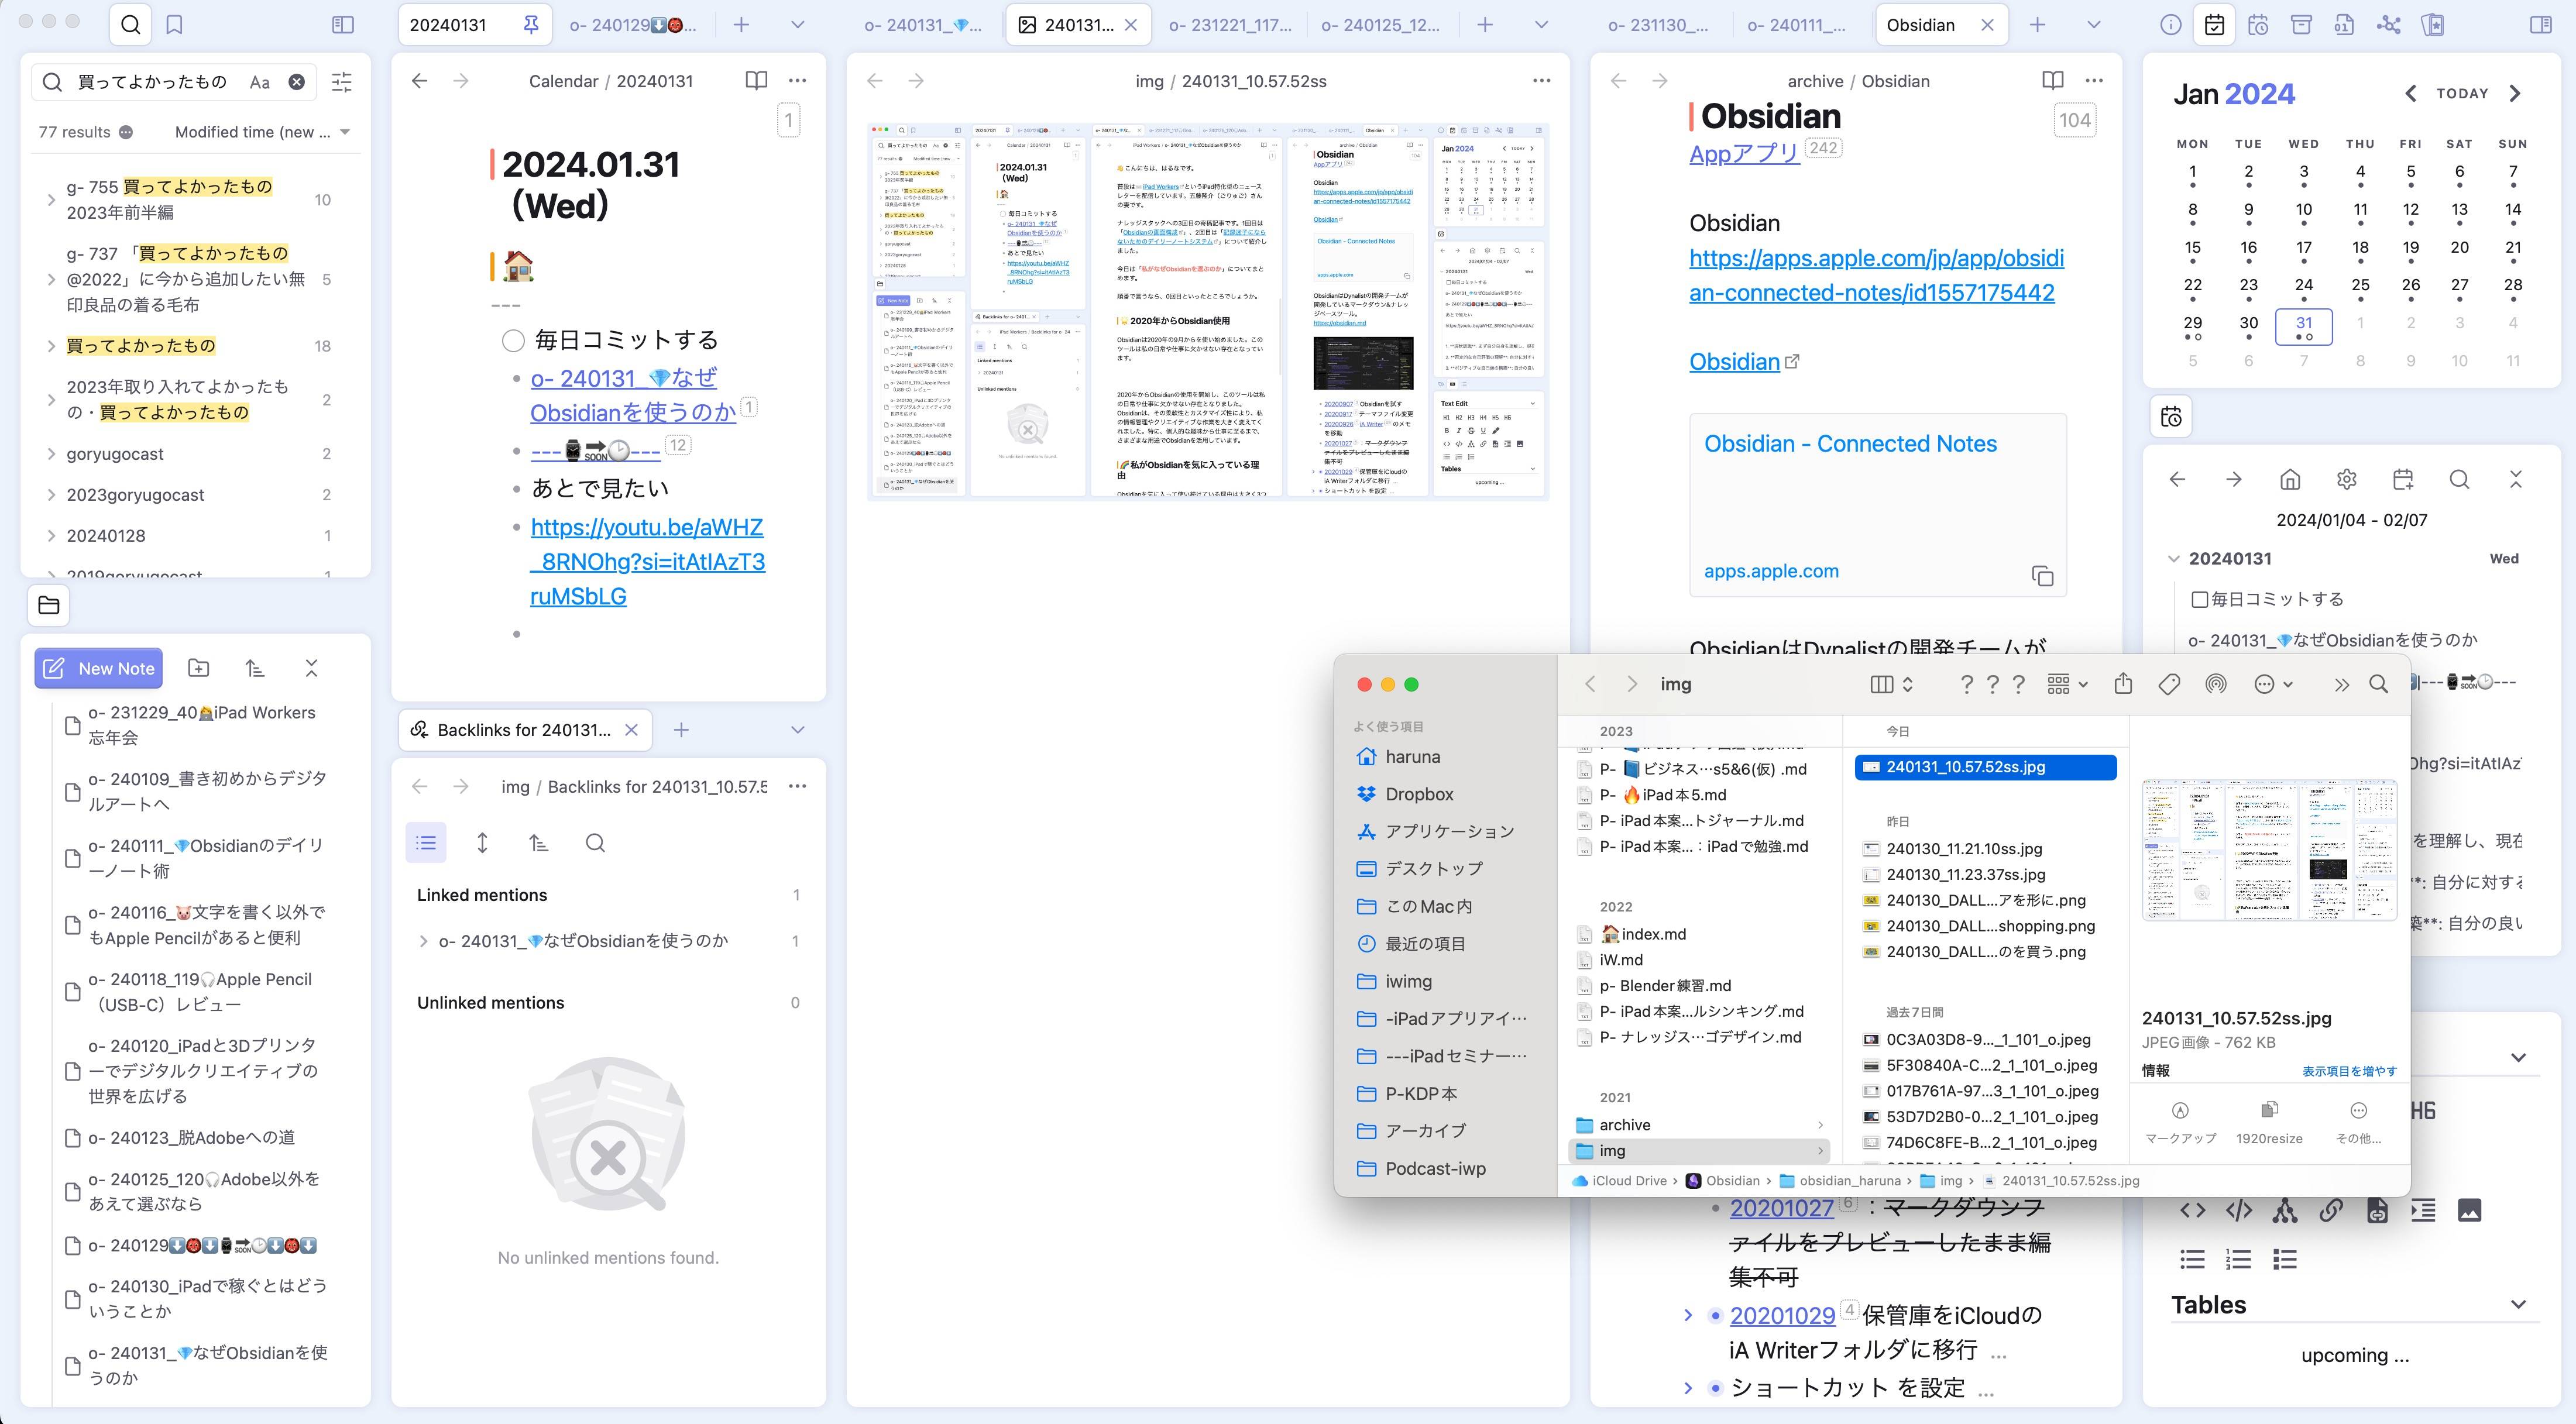This screenshot has width=2576, height=1424.
Task: Toggle the right sidebar in Obsidian
Action: pos(2541,25)
